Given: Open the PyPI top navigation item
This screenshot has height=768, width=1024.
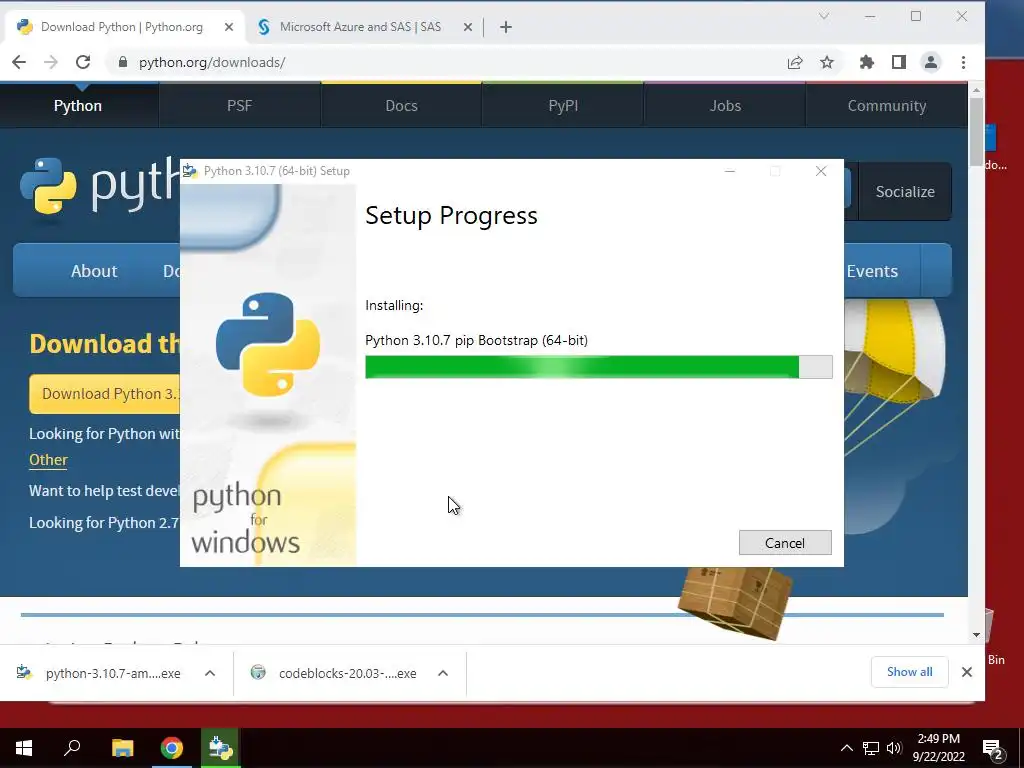Looking at the screenshot, I should pyautogui.click(x=563, y=106).
